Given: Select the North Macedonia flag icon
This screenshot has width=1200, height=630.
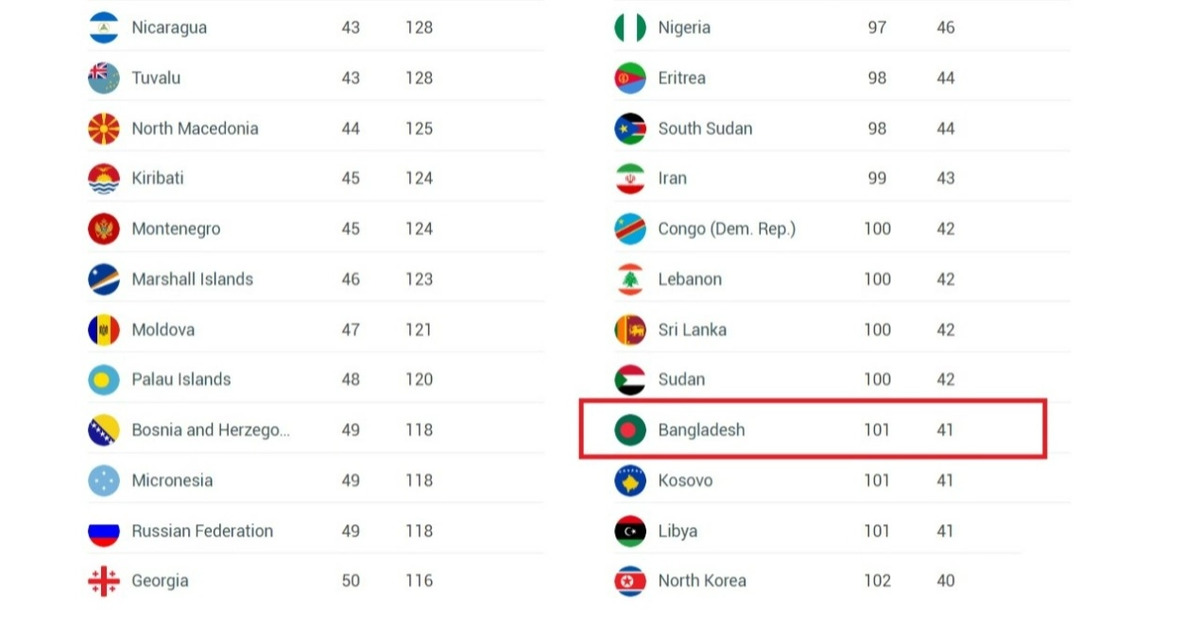Looking at the screenshot, I should tap(104, 128).
